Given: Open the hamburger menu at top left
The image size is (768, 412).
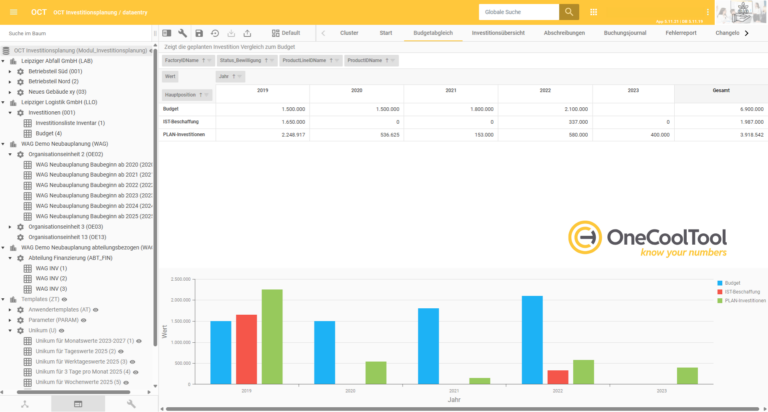Looking at the screenshot, I should pos(11,12).
